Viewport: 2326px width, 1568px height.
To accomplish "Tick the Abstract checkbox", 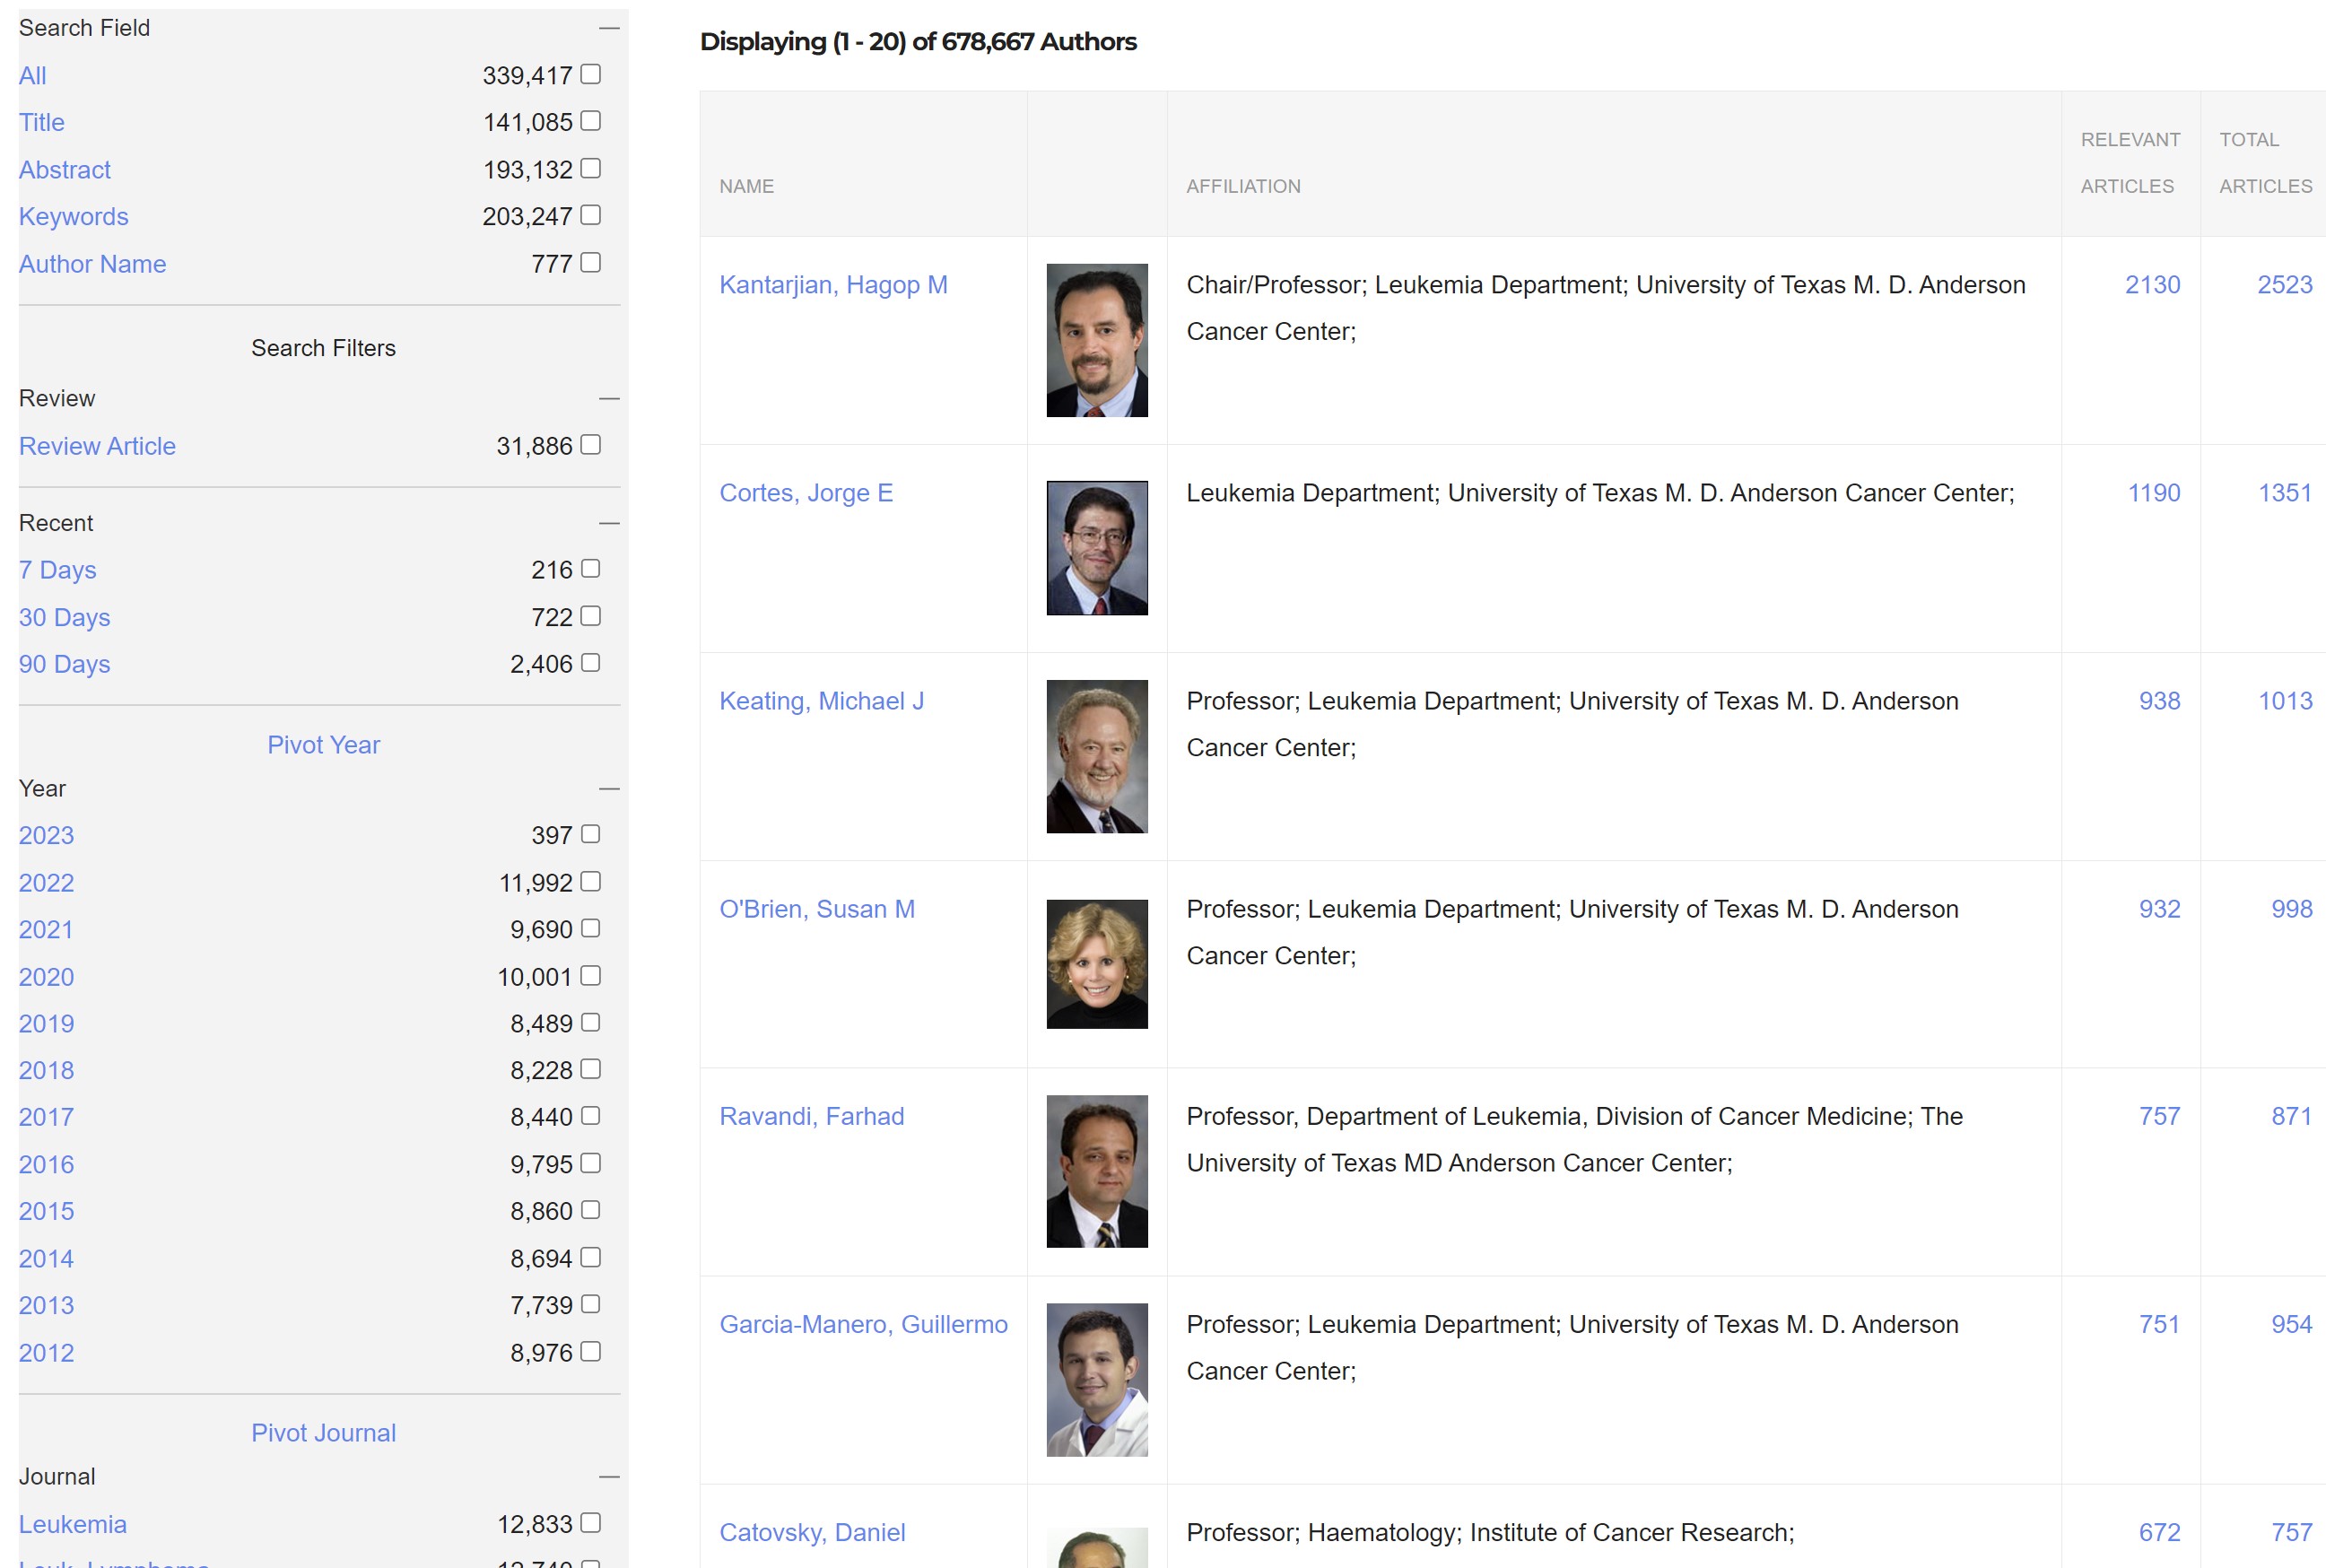I will click(590, 168).
